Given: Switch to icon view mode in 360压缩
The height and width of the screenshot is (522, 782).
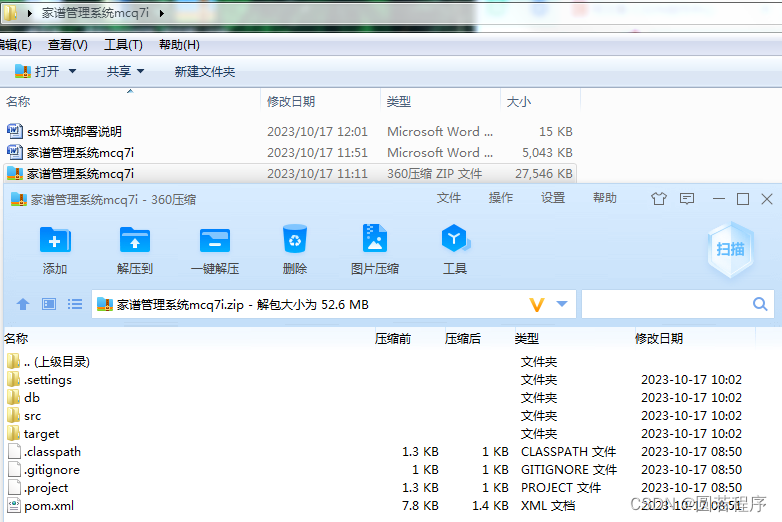Looking at the screenshot, I should [x=49, y=304].
